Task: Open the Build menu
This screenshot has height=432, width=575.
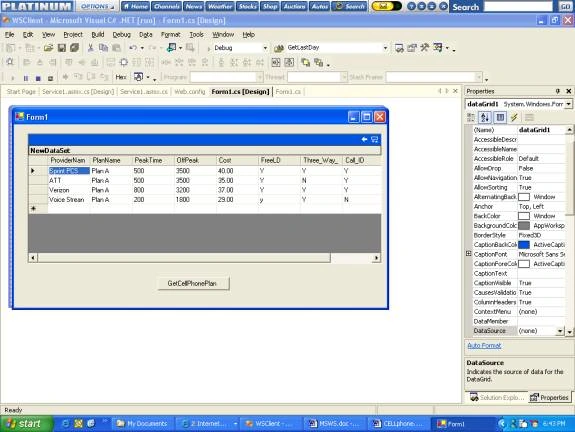Action: click(x=98, y=34)
